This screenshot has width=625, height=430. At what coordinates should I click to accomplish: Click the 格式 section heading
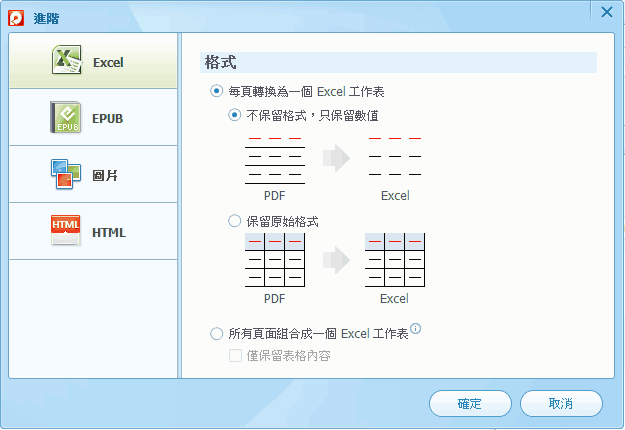pyautogui.click(x=220, y=62)
